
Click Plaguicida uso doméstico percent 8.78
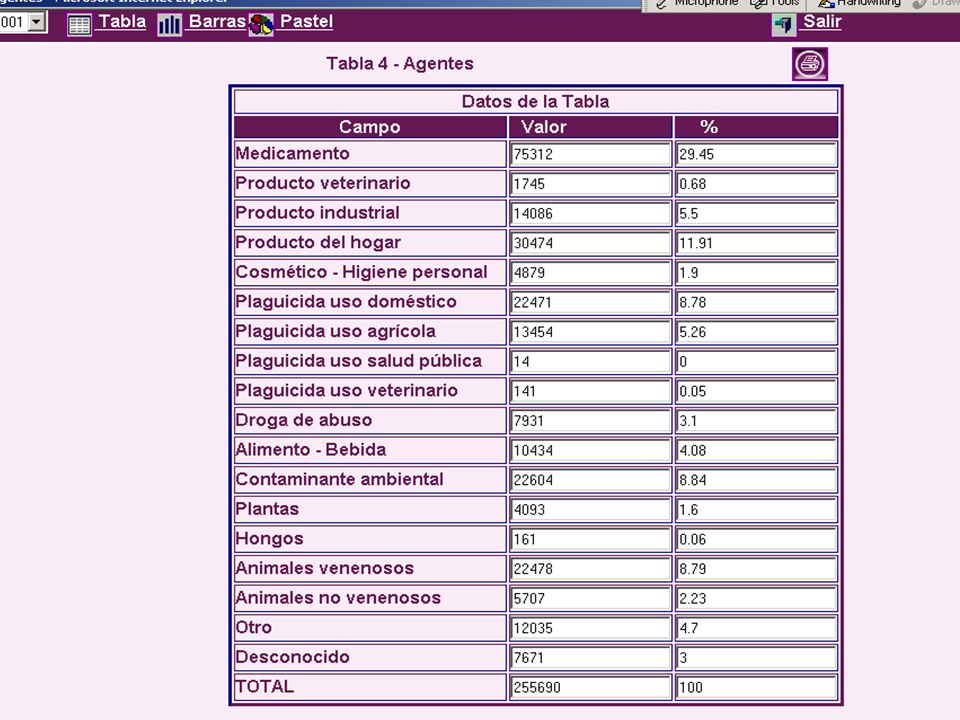pyautogui.click(x=756, y=302)
